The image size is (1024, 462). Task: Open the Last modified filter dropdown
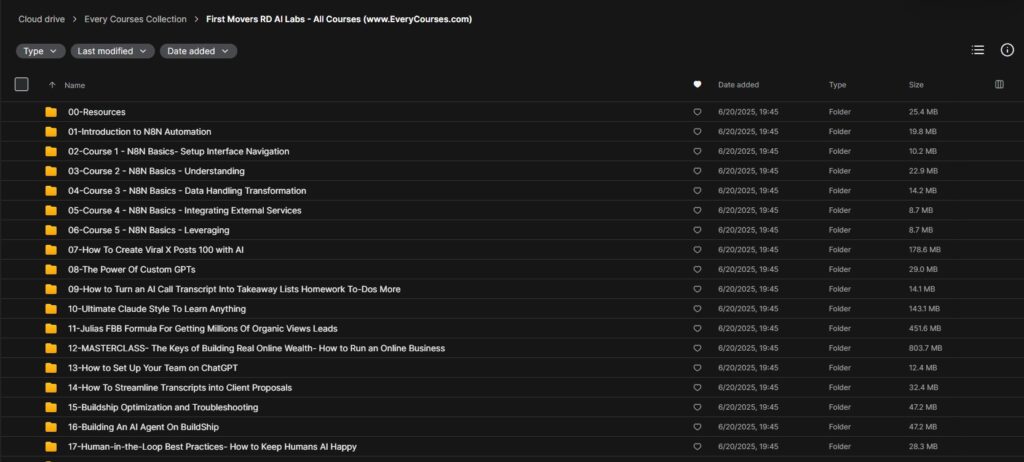click(112, 51)
